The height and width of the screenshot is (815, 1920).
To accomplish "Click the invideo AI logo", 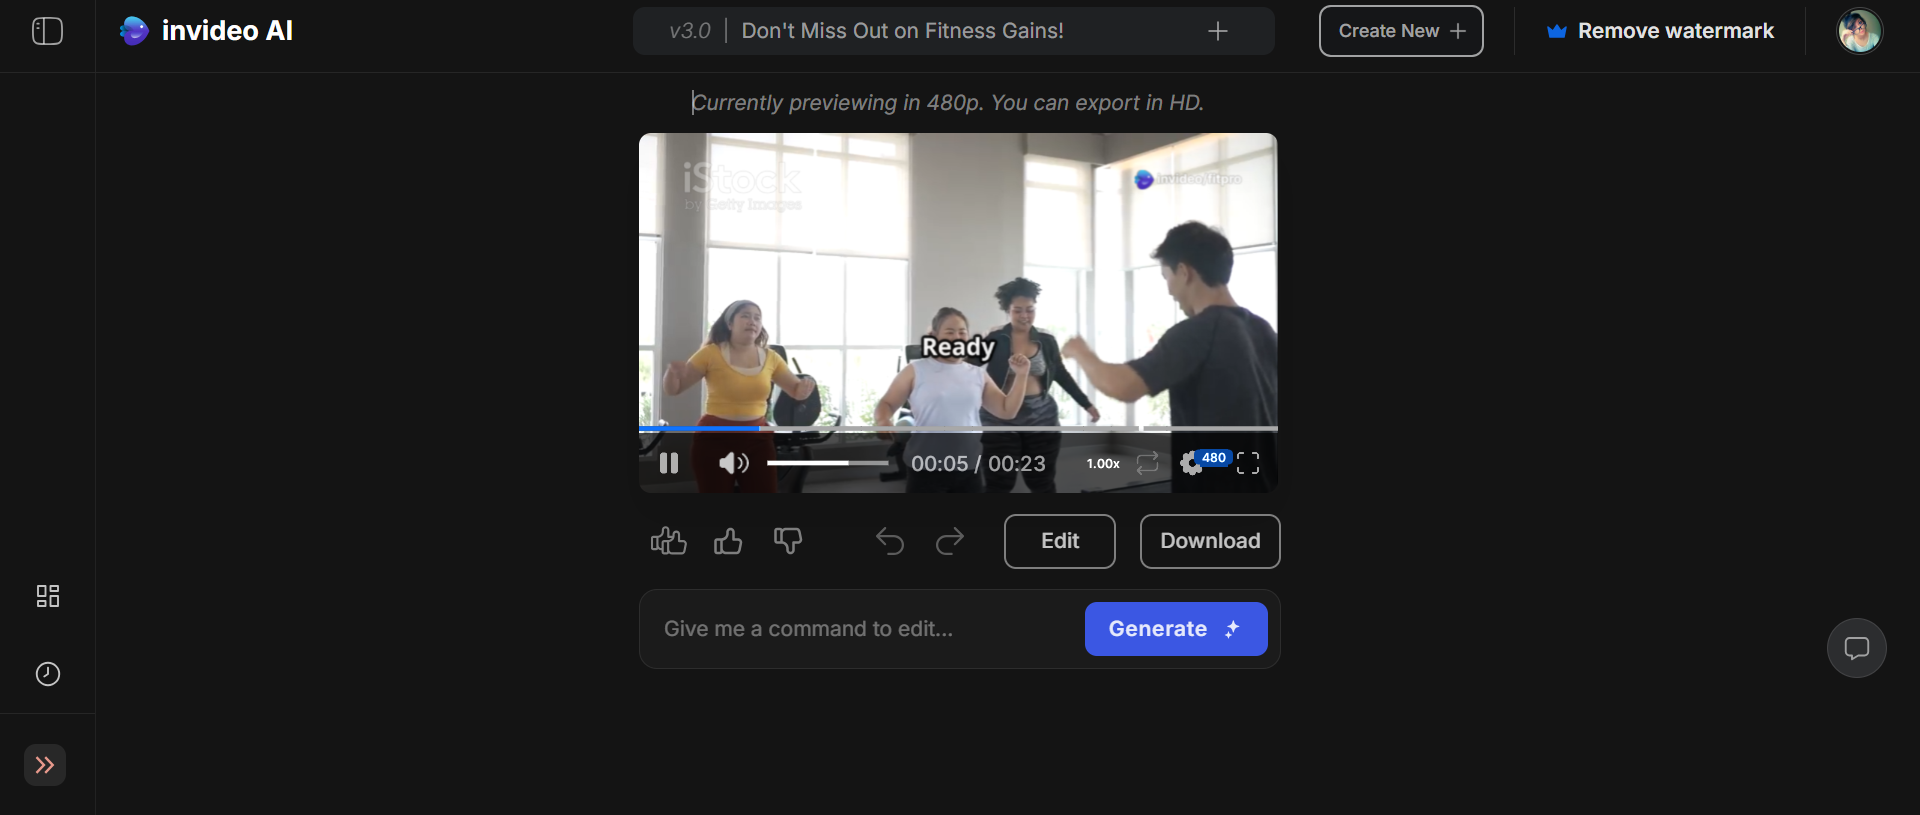I will [206, 31].
